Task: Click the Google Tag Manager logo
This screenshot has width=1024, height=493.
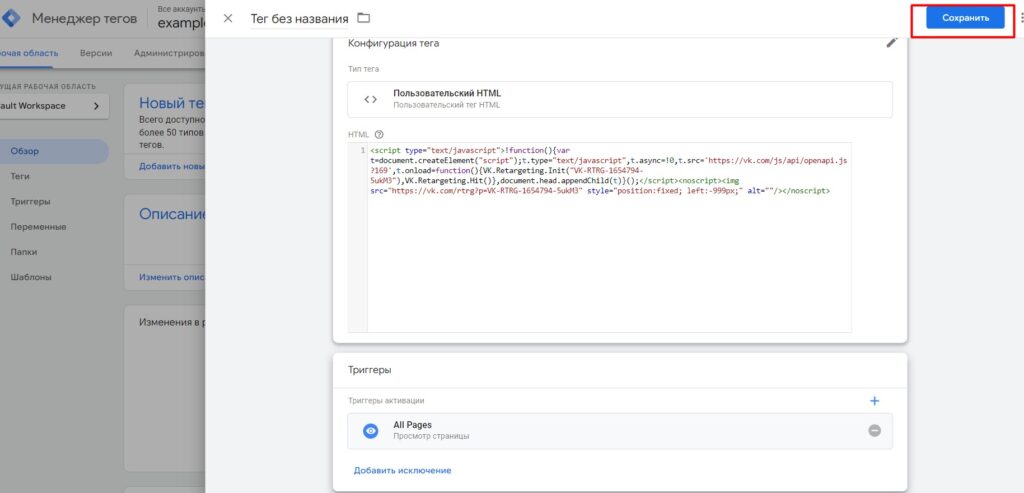Action: click(11, 18)
